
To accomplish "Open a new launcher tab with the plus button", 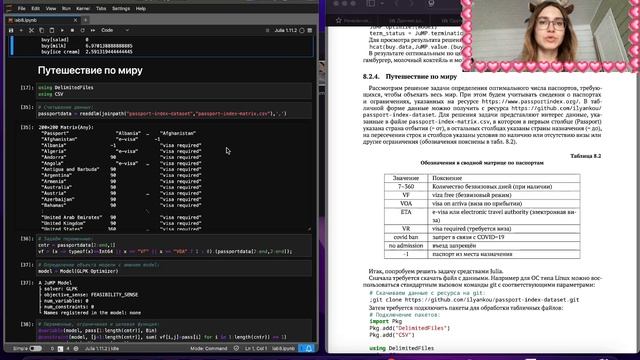I will click(86, 20).
